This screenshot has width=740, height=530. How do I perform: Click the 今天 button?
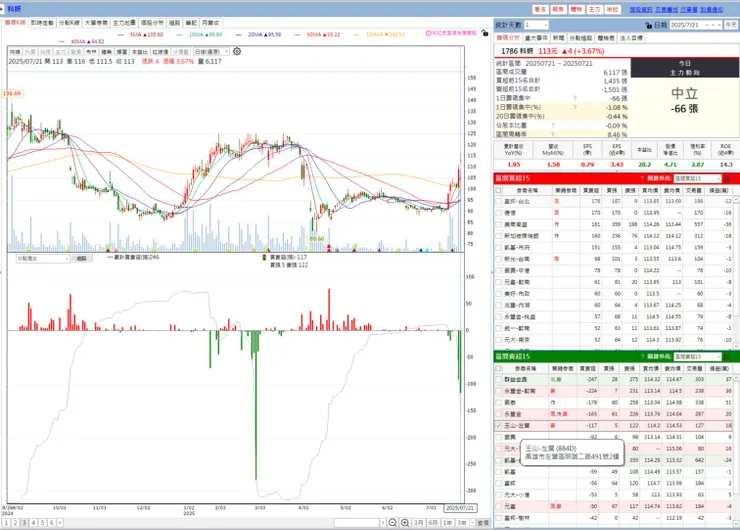coord(731,25)
